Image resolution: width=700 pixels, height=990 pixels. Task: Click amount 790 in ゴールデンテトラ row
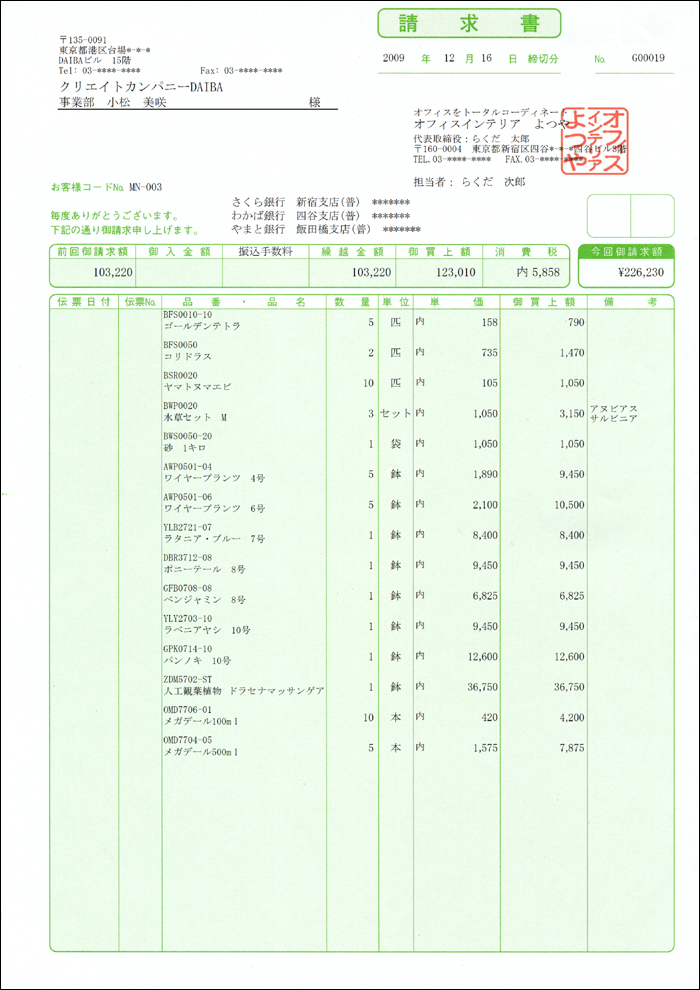pyautogui.click(x=575, y=322)
